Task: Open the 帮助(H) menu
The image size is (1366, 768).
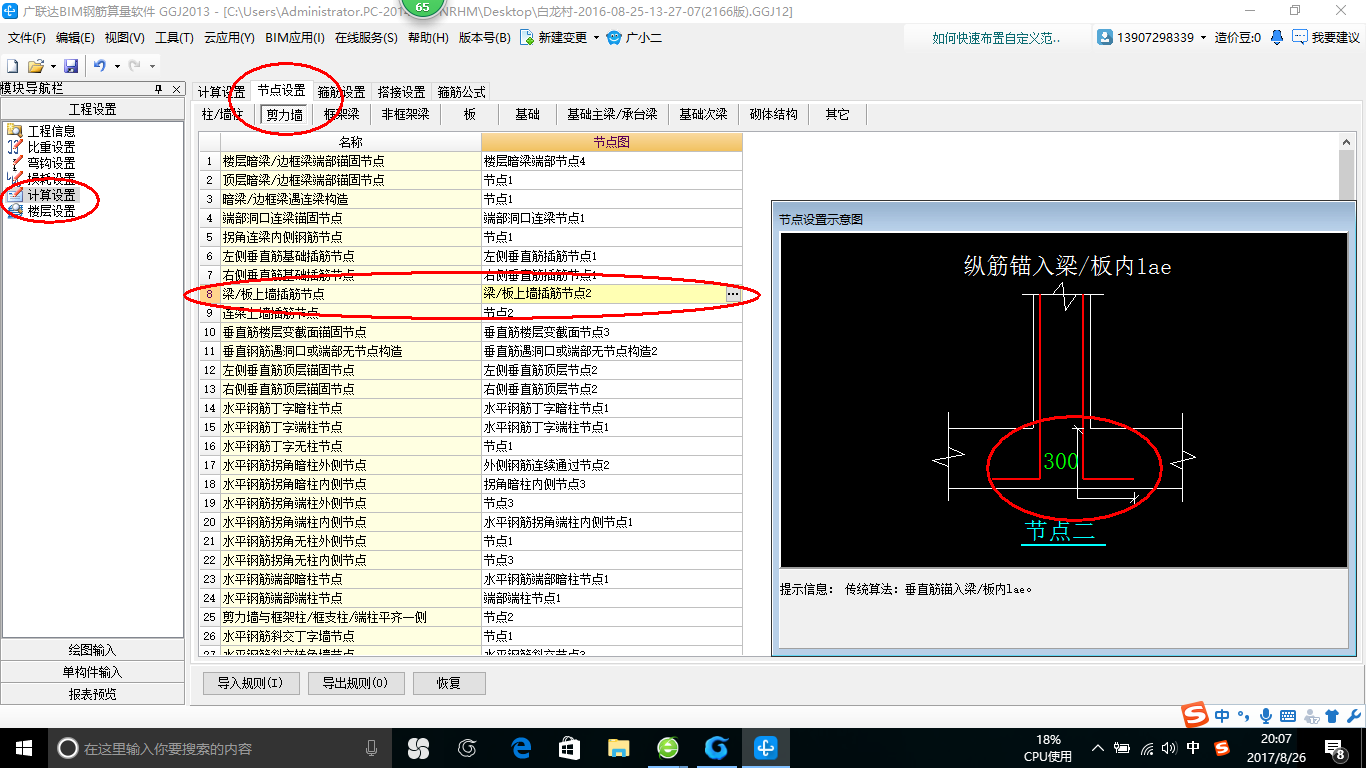Action: click(428, 37)
